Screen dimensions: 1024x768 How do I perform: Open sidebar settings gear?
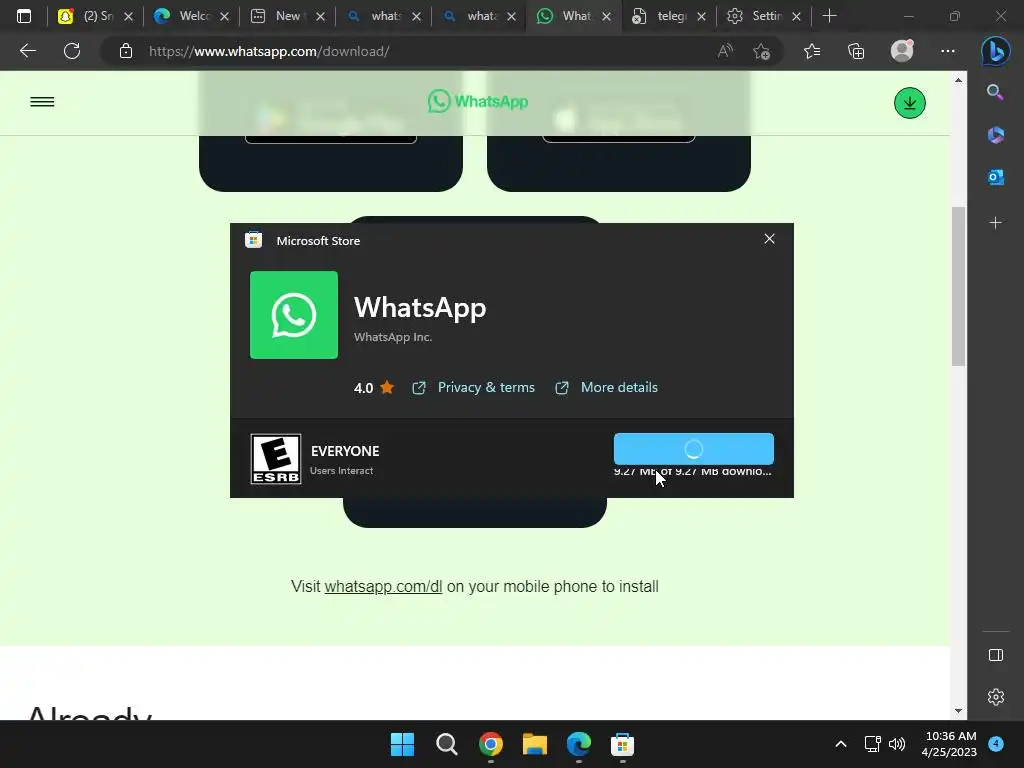coord(995,697)
